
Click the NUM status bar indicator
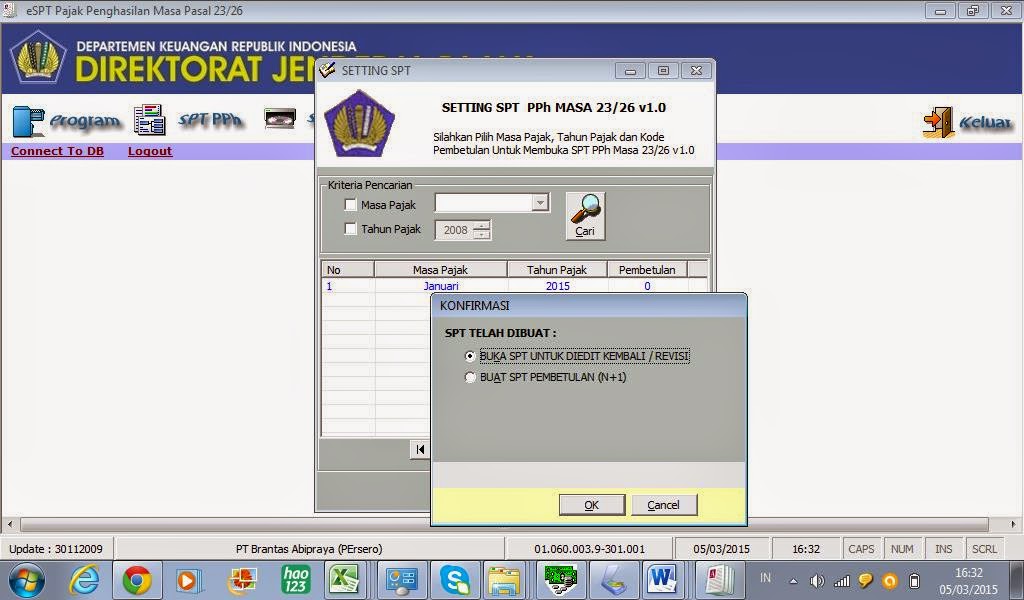(x=902, y=549)
